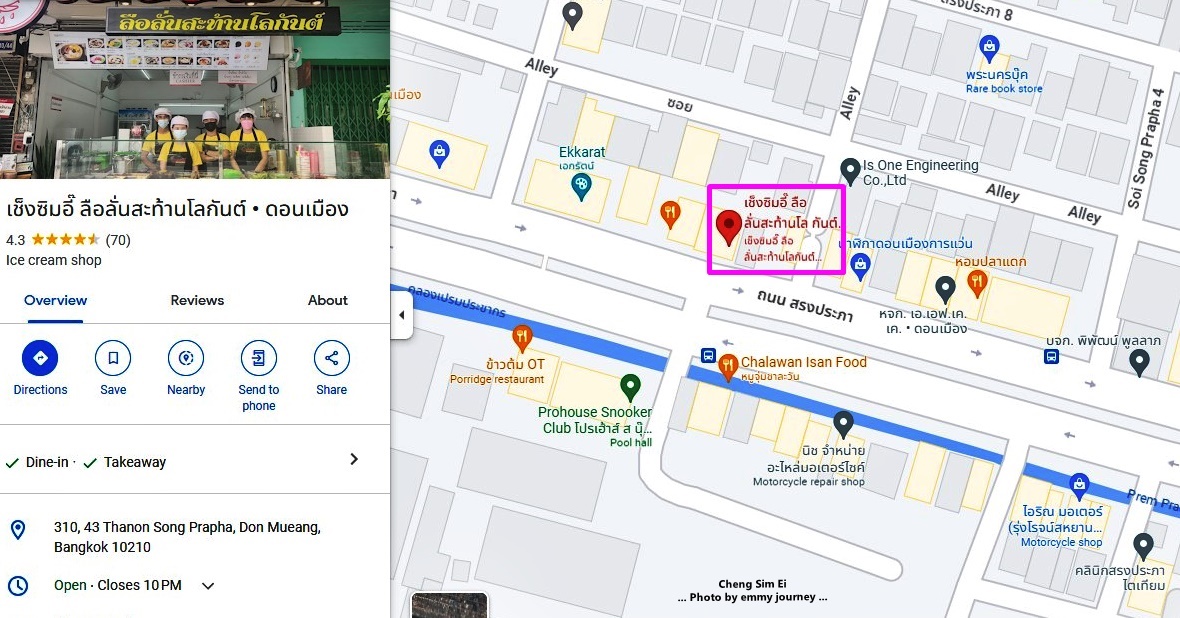The height and width of the screenshot is (618, 1180).
Task: Click the Chalawan Isan Food label
Action: (804, 362)
